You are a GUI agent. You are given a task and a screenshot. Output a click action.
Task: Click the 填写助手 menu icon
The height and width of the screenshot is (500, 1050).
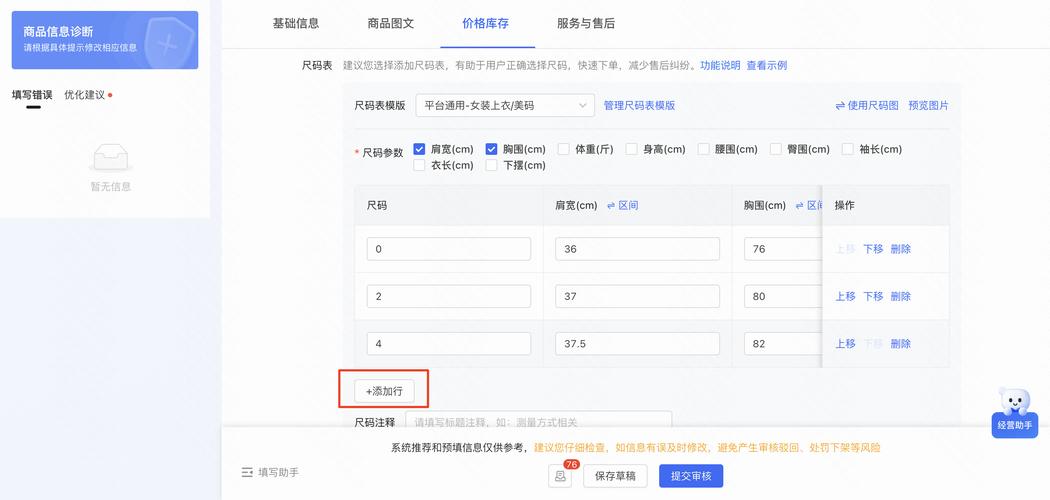click(x=246, y=473)
